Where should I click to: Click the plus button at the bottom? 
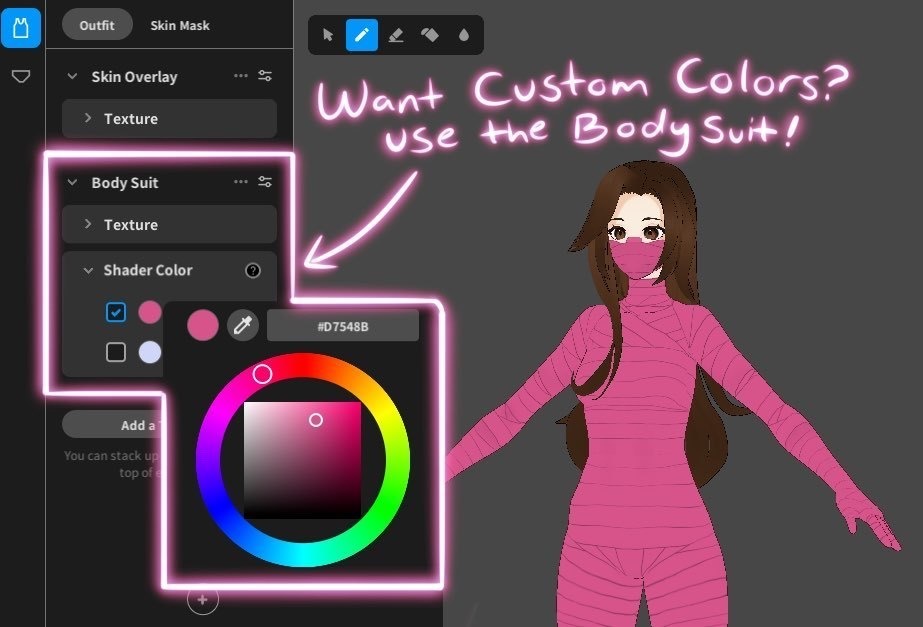(202, 599)
